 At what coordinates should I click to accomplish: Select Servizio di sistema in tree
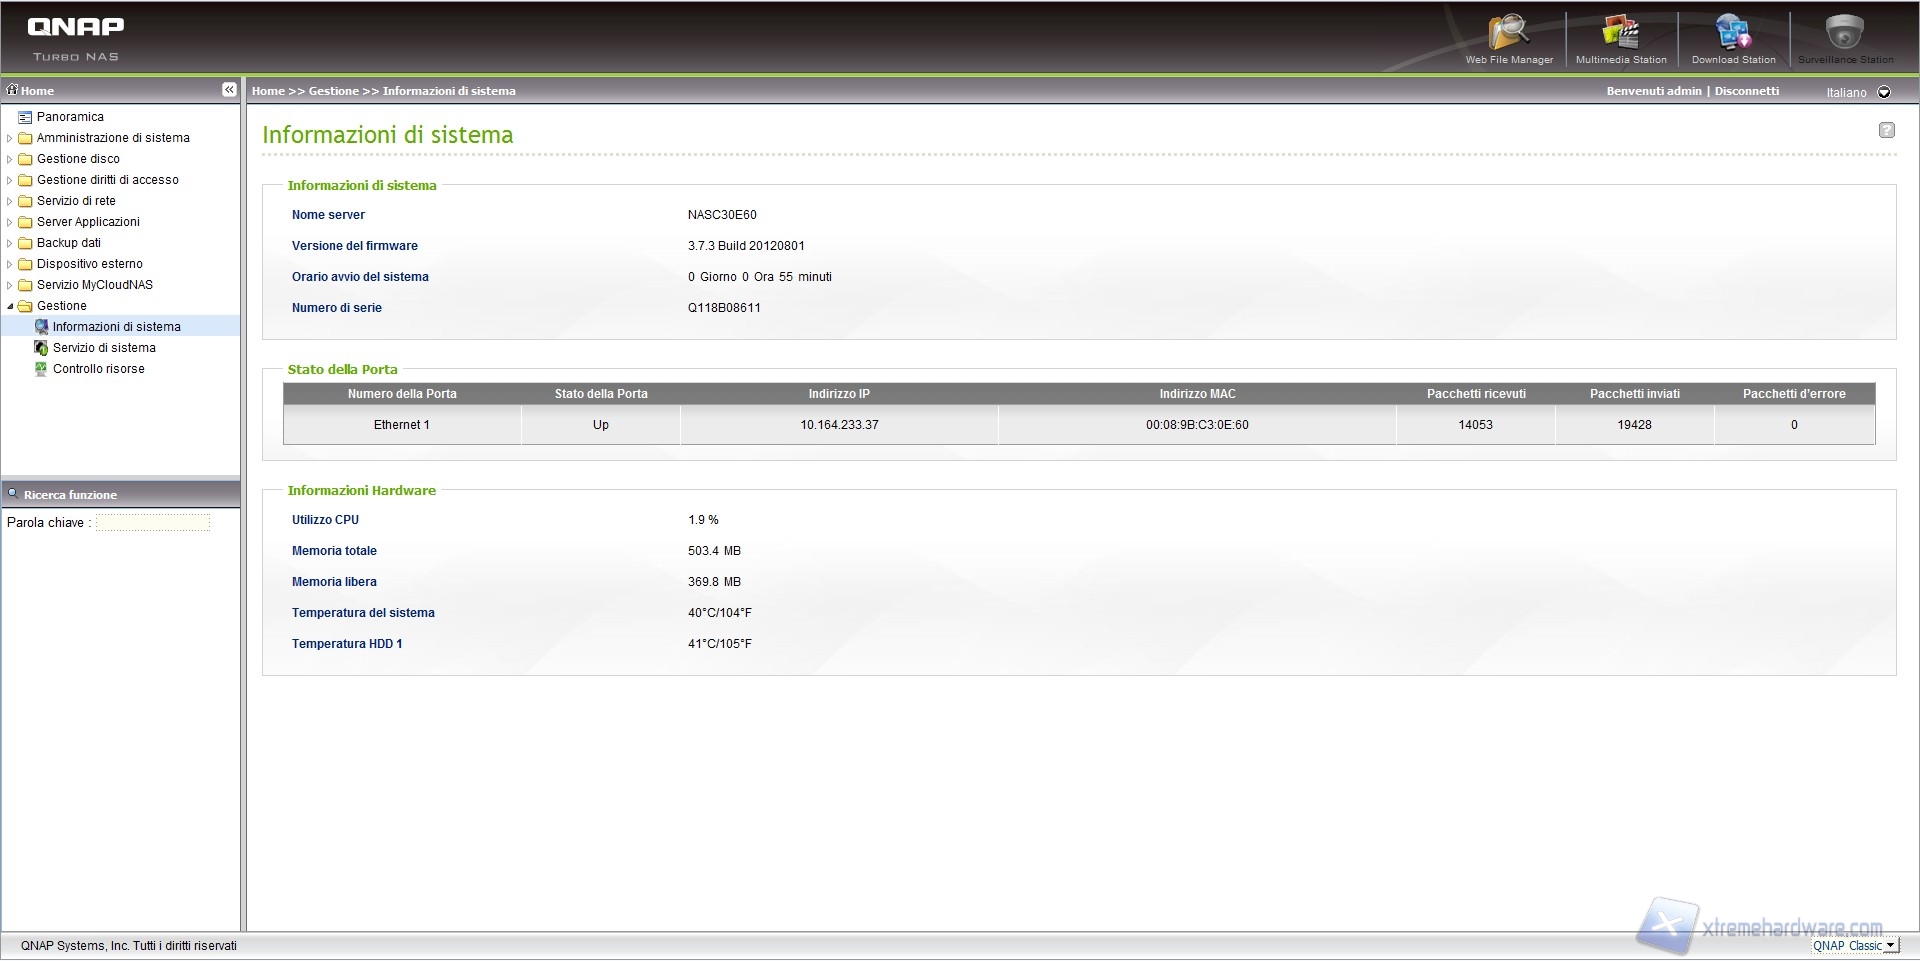(x=104, y=348)
